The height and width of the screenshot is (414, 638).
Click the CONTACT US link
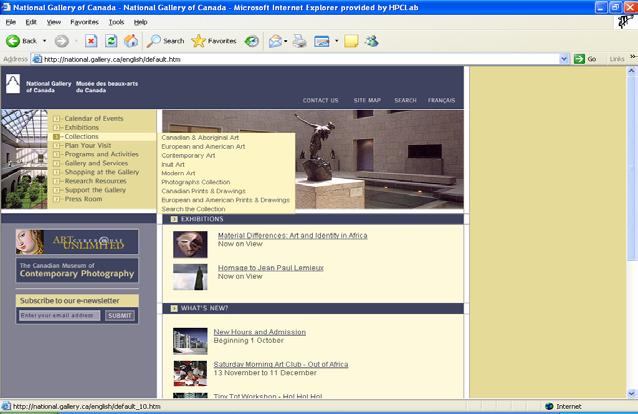320,100
